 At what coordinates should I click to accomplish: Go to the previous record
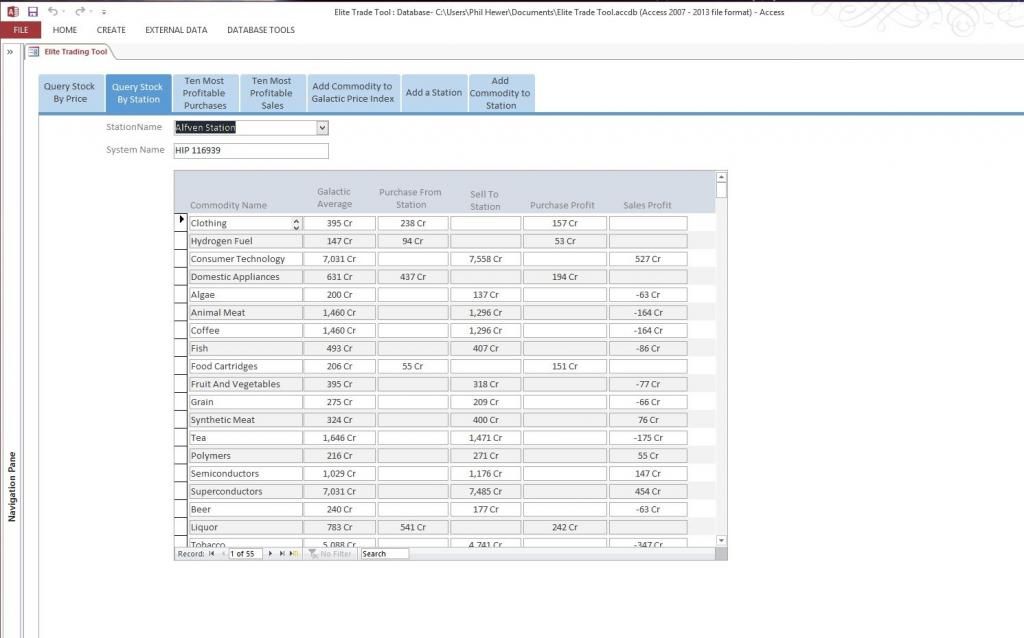(x=223, y=554)
